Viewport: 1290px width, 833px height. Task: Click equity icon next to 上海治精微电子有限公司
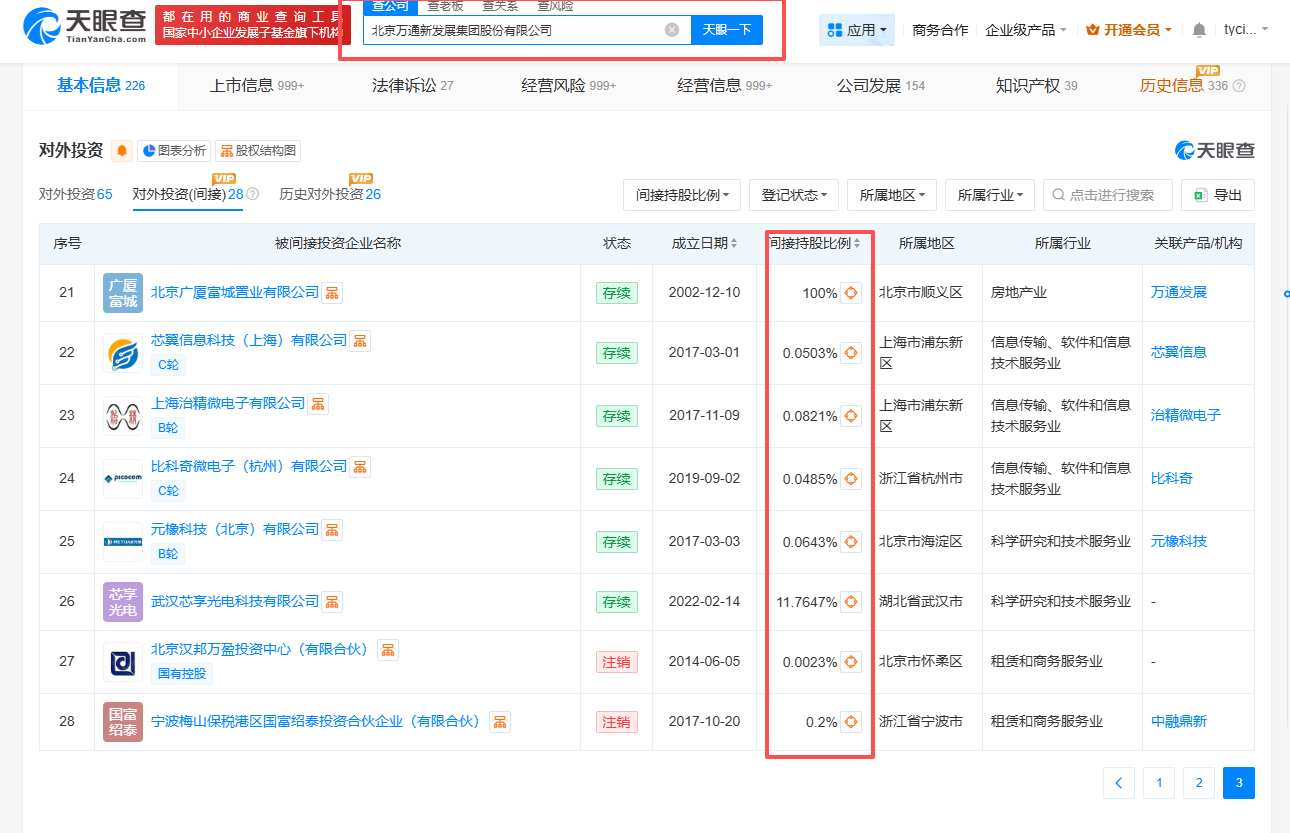click(318, 404)
